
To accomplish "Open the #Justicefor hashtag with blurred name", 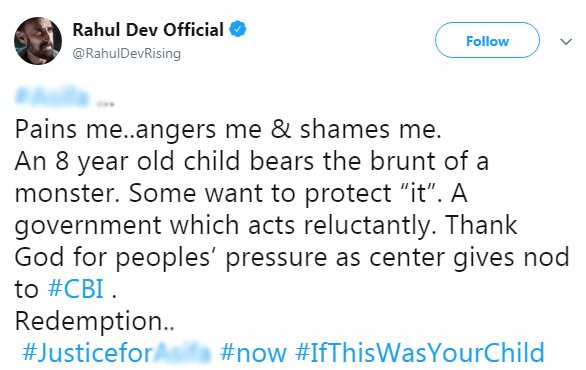I will [x=116, y=353].
